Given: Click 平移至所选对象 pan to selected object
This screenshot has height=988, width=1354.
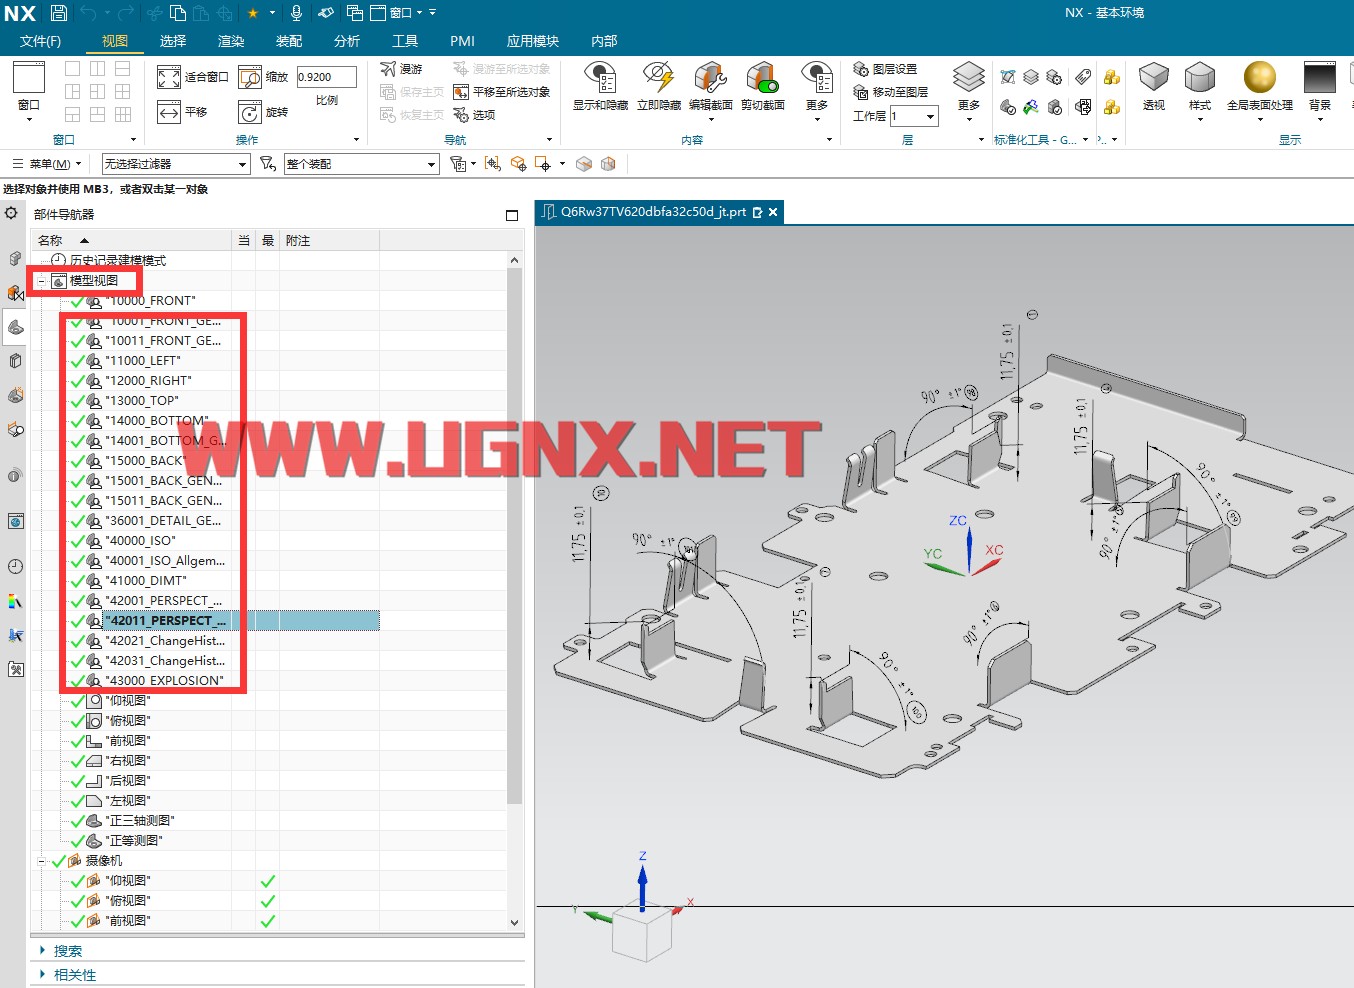Looking at the screenshot, I should point(501,92).
